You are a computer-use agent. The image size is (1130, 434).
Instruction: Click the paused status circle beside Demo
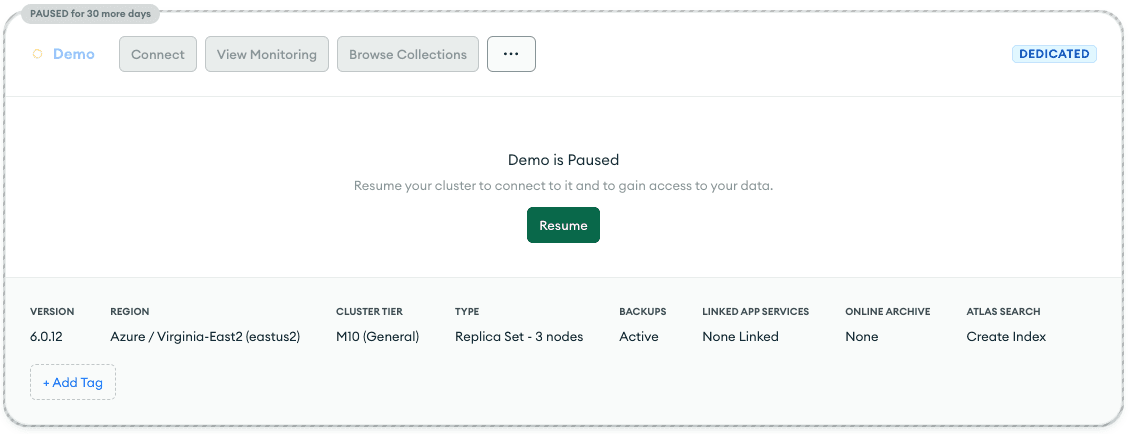[38, 54]
